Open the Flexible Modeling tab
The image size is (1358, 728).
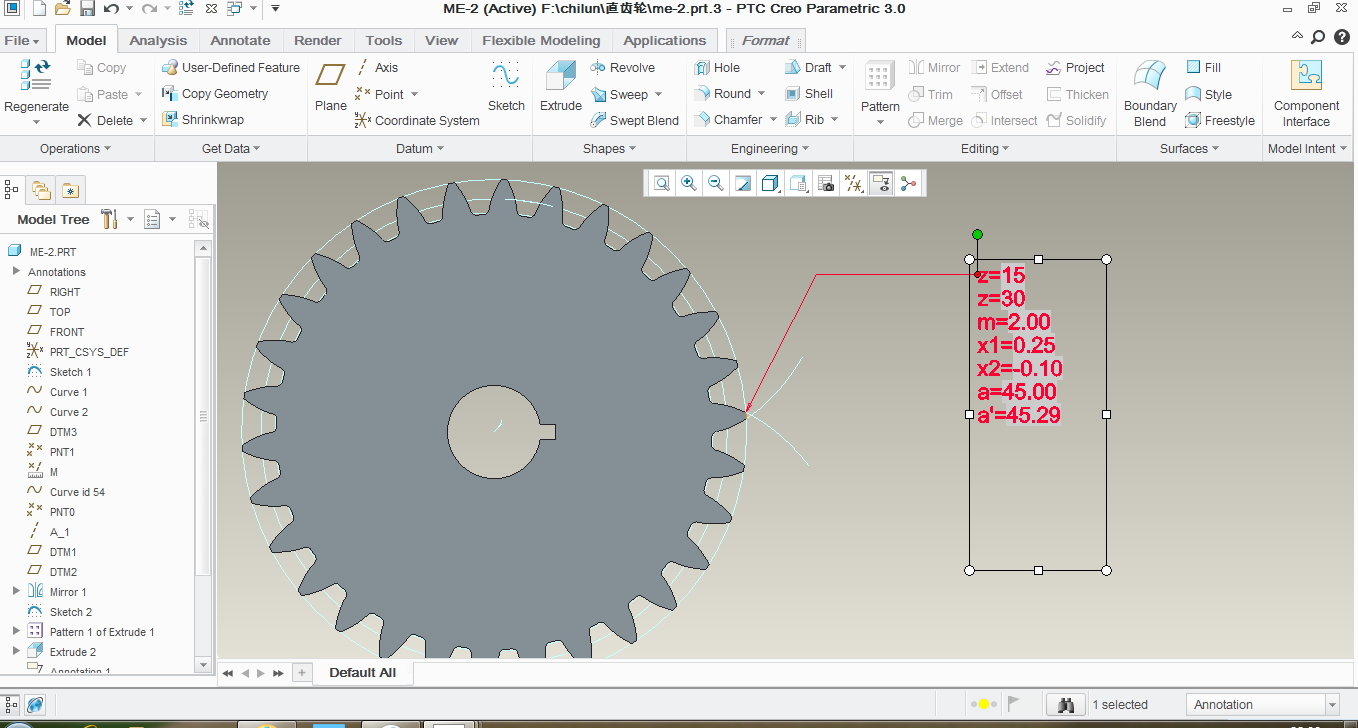[x=541, y=41]
